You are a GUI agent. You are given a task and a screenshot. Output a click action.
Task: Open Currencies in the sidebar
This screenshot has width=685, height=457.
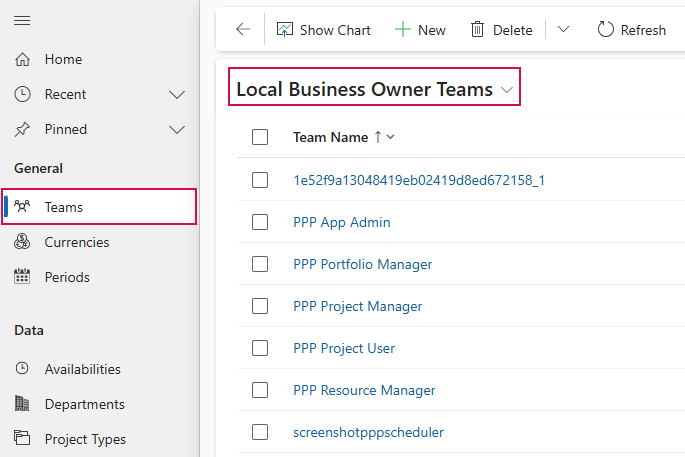77,242
